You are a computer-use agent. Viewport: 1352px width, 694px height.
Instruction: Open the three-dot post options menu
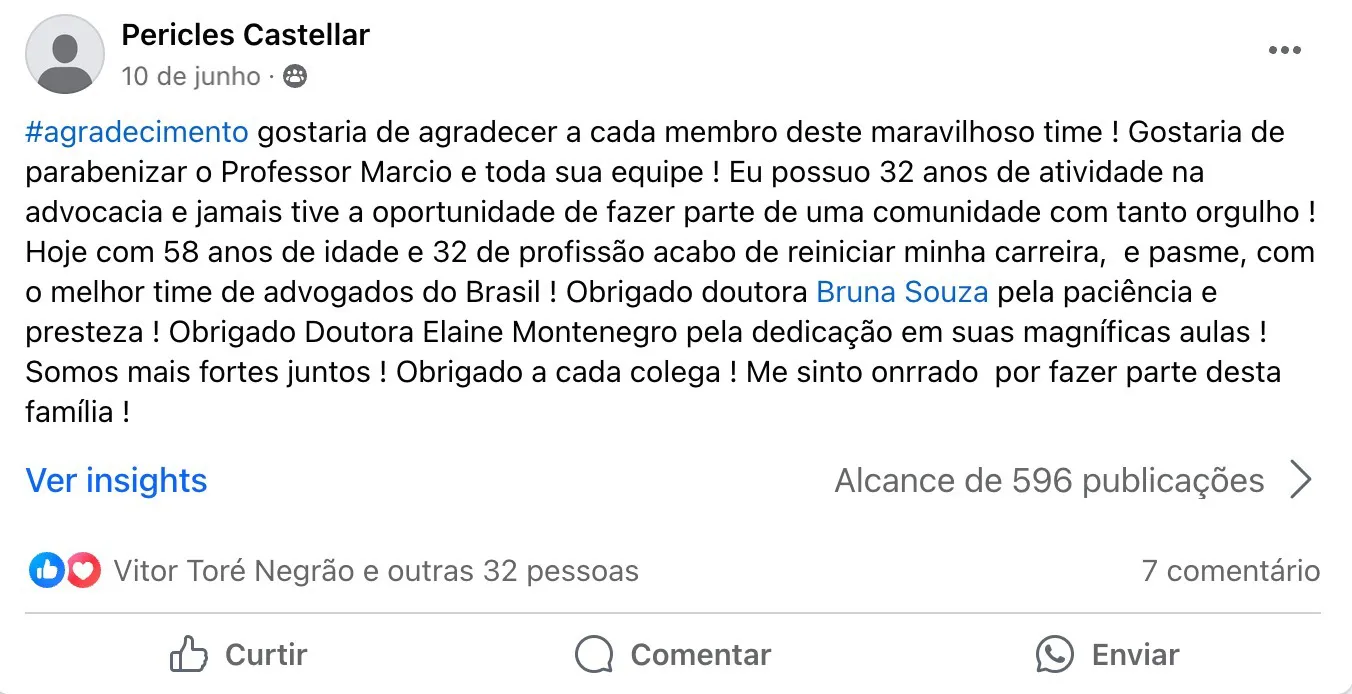1284,51
